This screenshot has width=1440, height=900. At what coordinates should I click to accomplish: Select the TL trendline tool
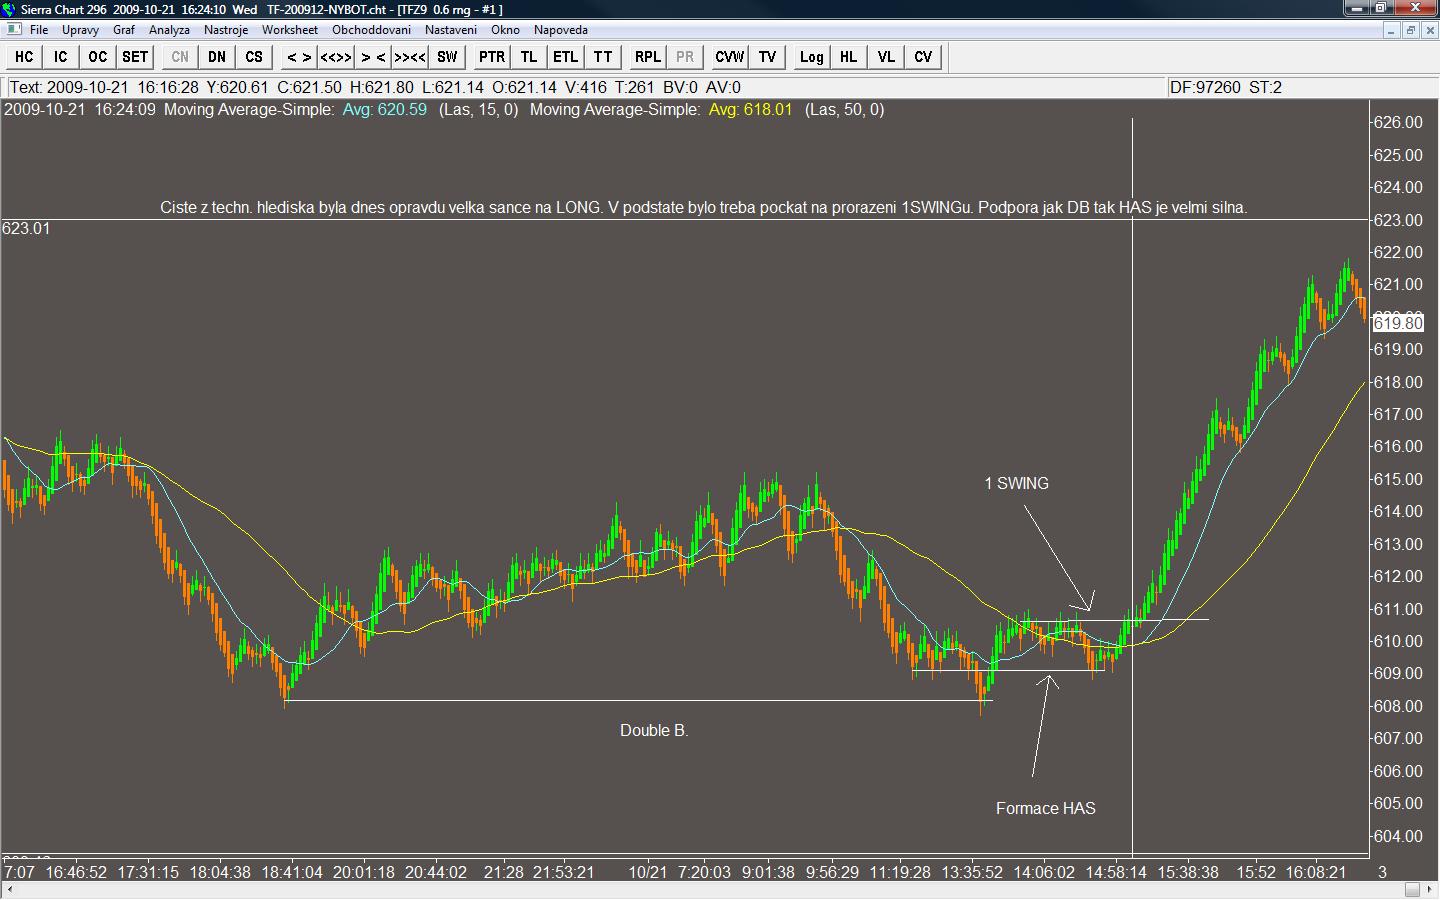tap(529, 57)
